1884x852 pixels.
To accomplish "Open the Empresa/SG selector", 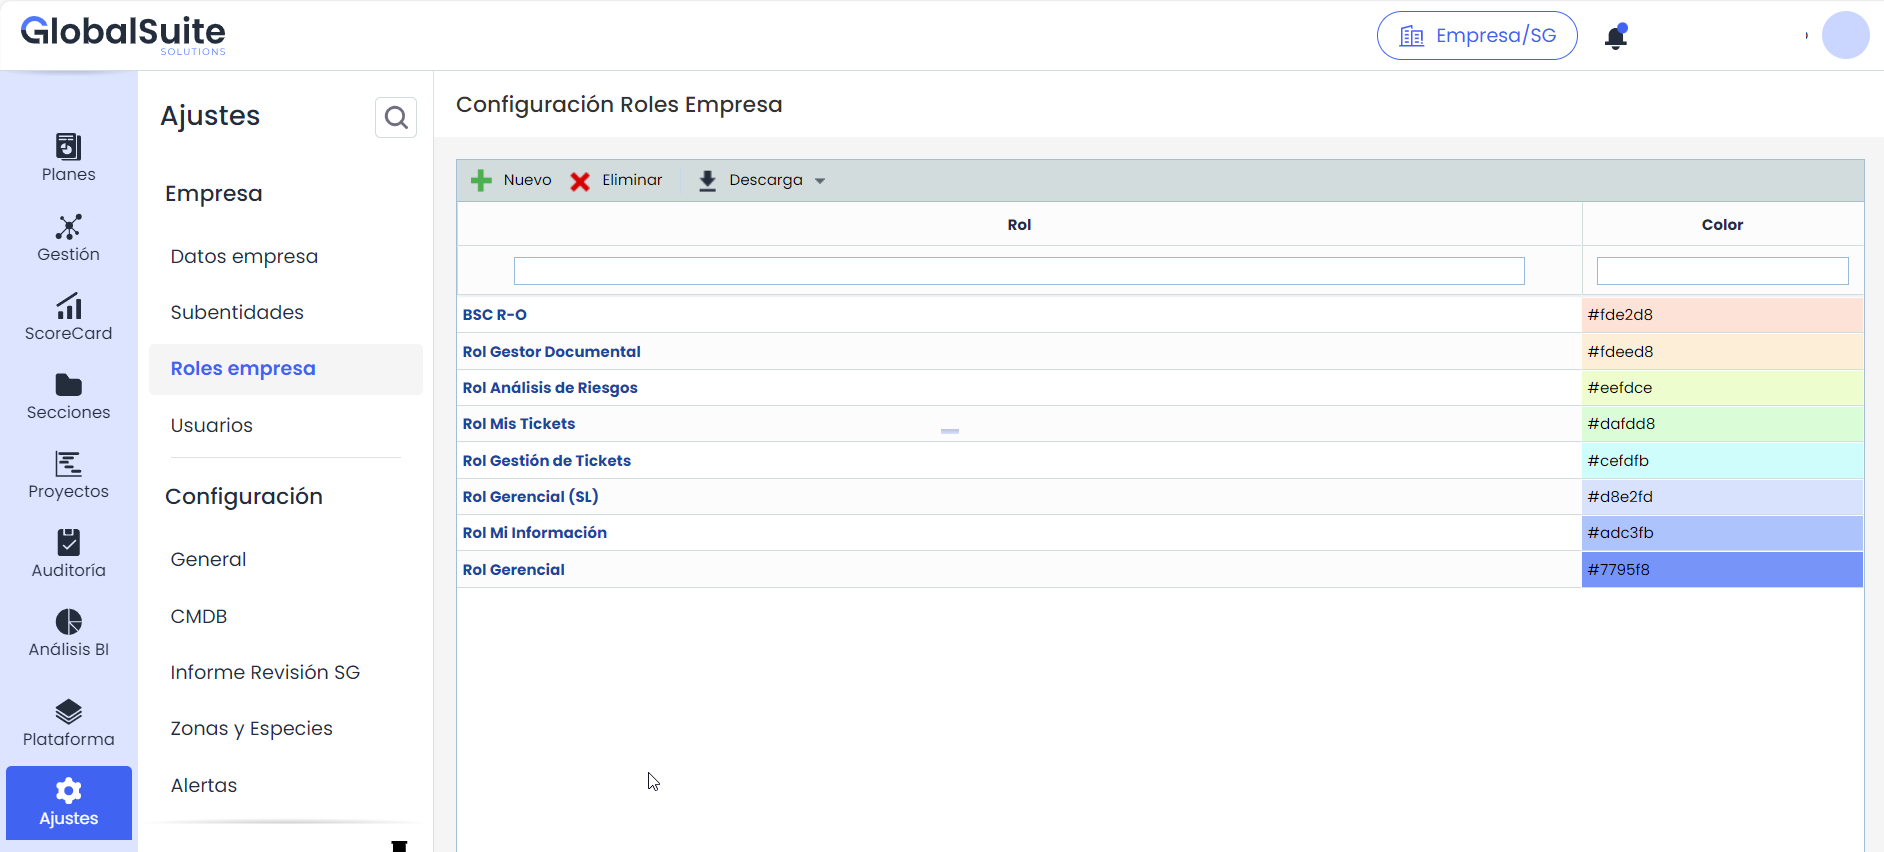I will 1476,36.
